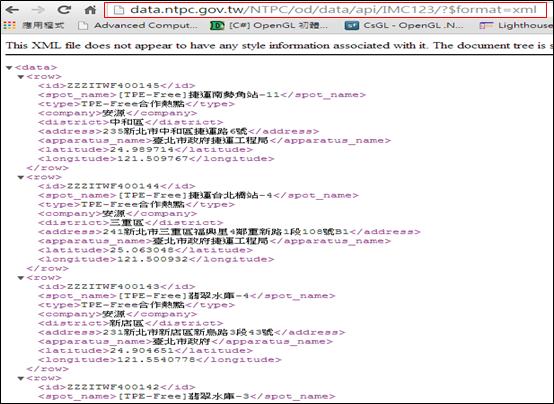The height and width of the screenshot is (404, 554).
Task: Collapse the row containing id ZZZITWF400144
Action: click(x=21, y=177)
